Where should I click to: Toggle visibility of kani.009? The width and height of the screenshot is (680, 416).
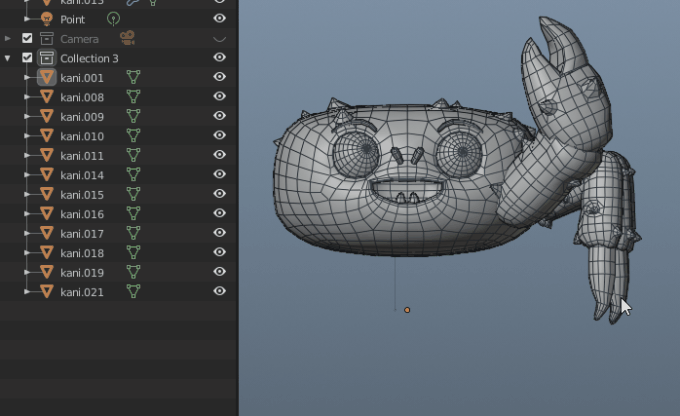220,116
